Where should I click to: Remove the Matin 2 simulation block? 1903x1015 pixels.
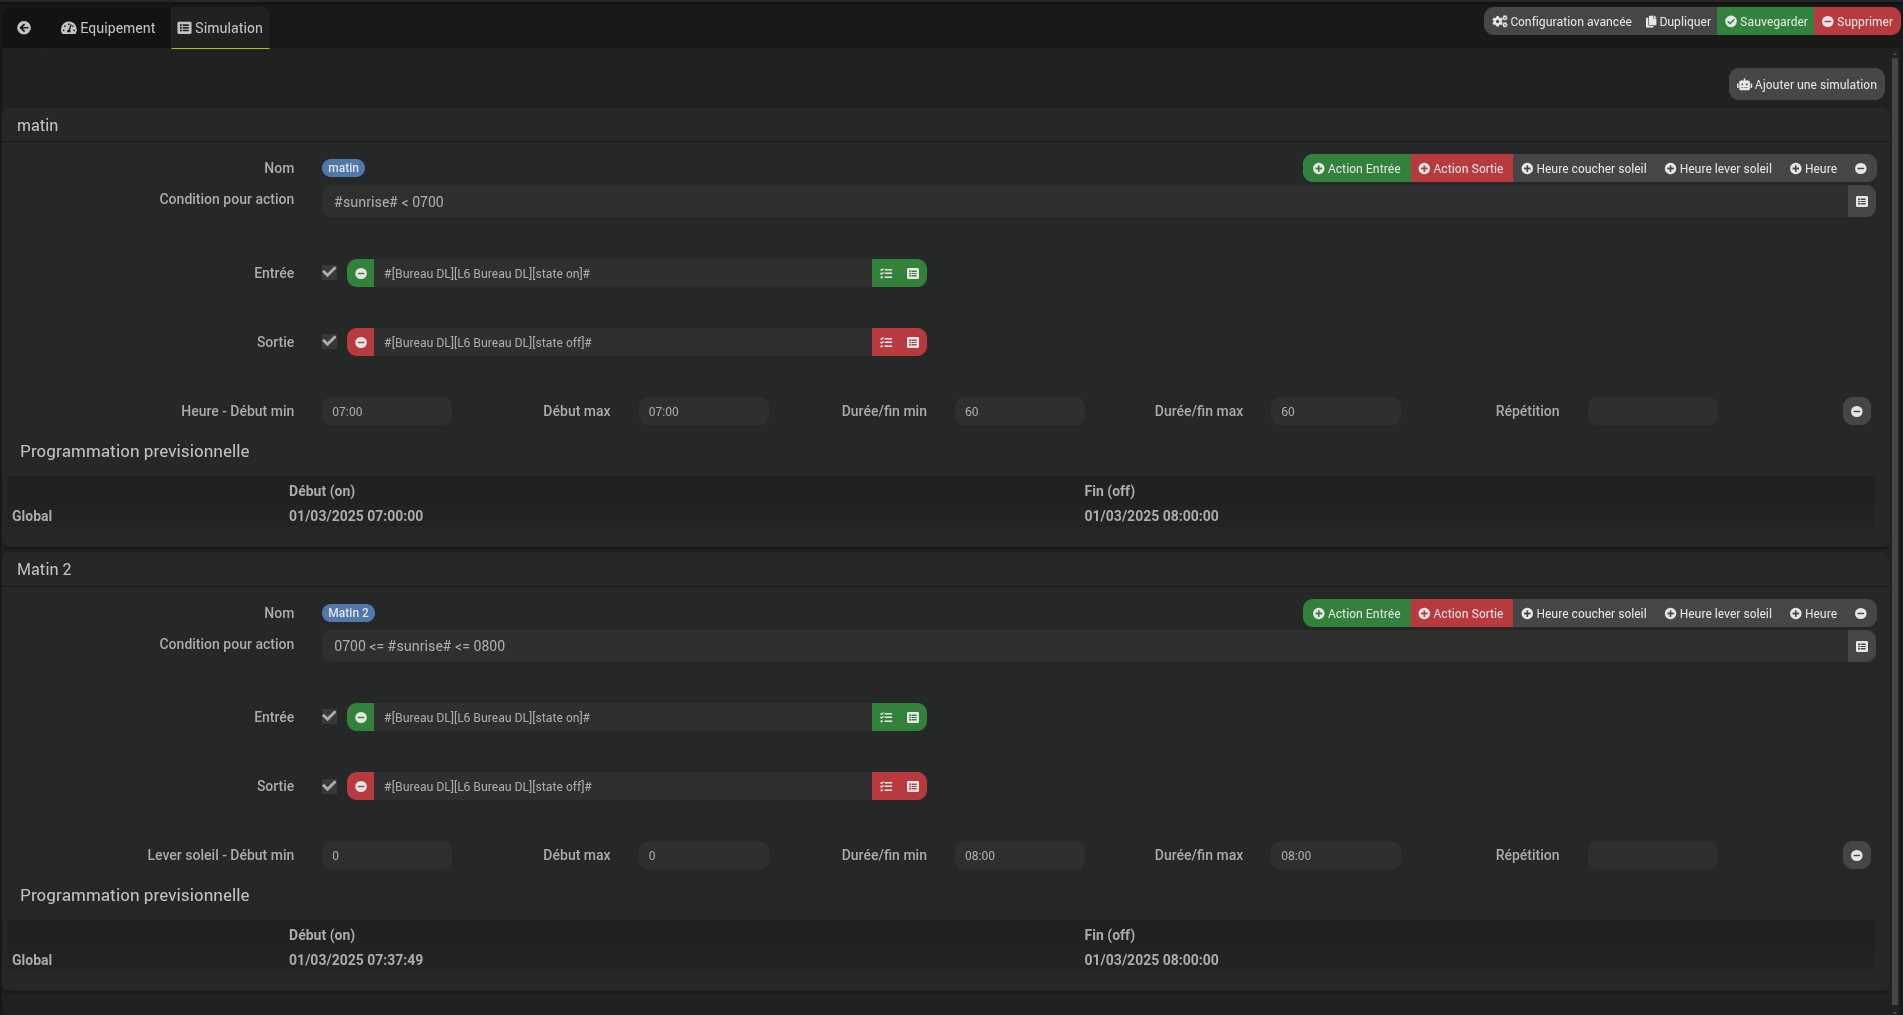coord(1860,614)
